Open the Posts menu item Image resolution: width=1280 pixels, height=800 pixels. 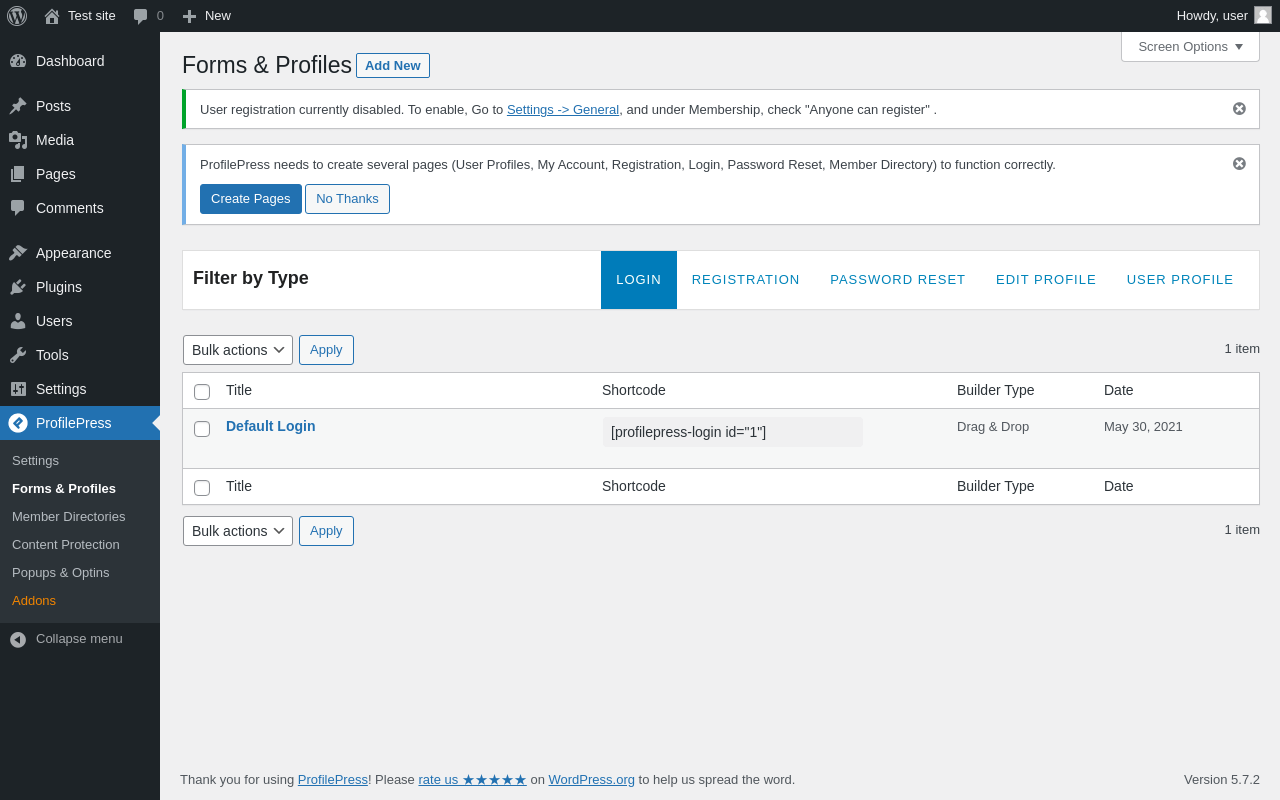pos(80,106)
